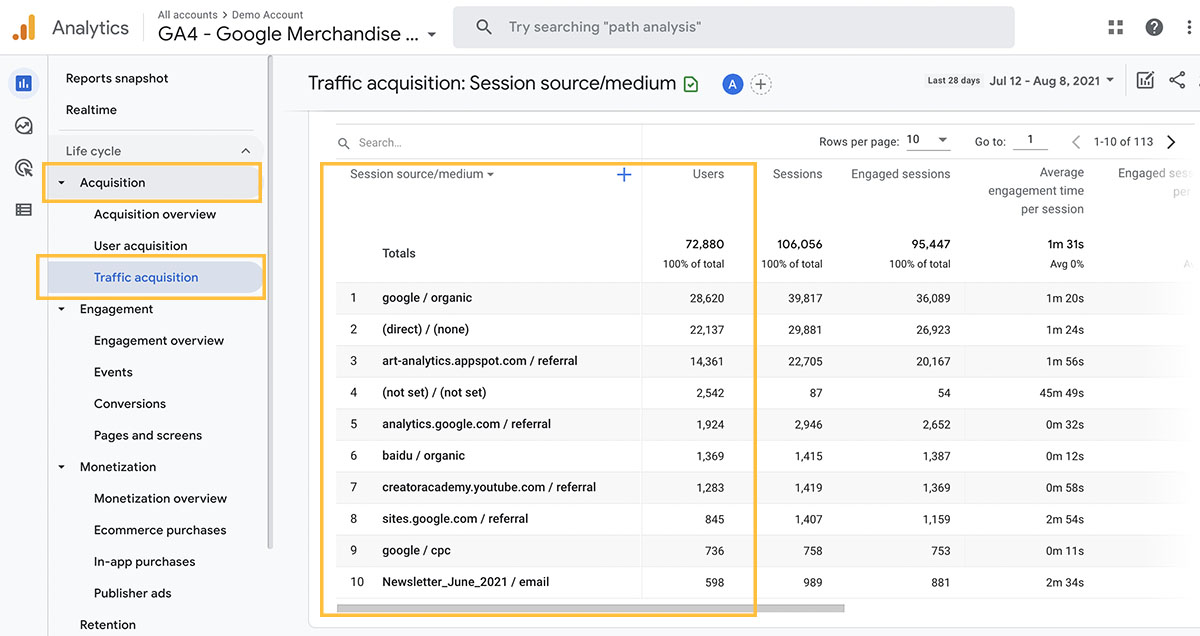Screen dimensions: 1200x636
Task: Share this report
Action: (x=1177, y=80)
